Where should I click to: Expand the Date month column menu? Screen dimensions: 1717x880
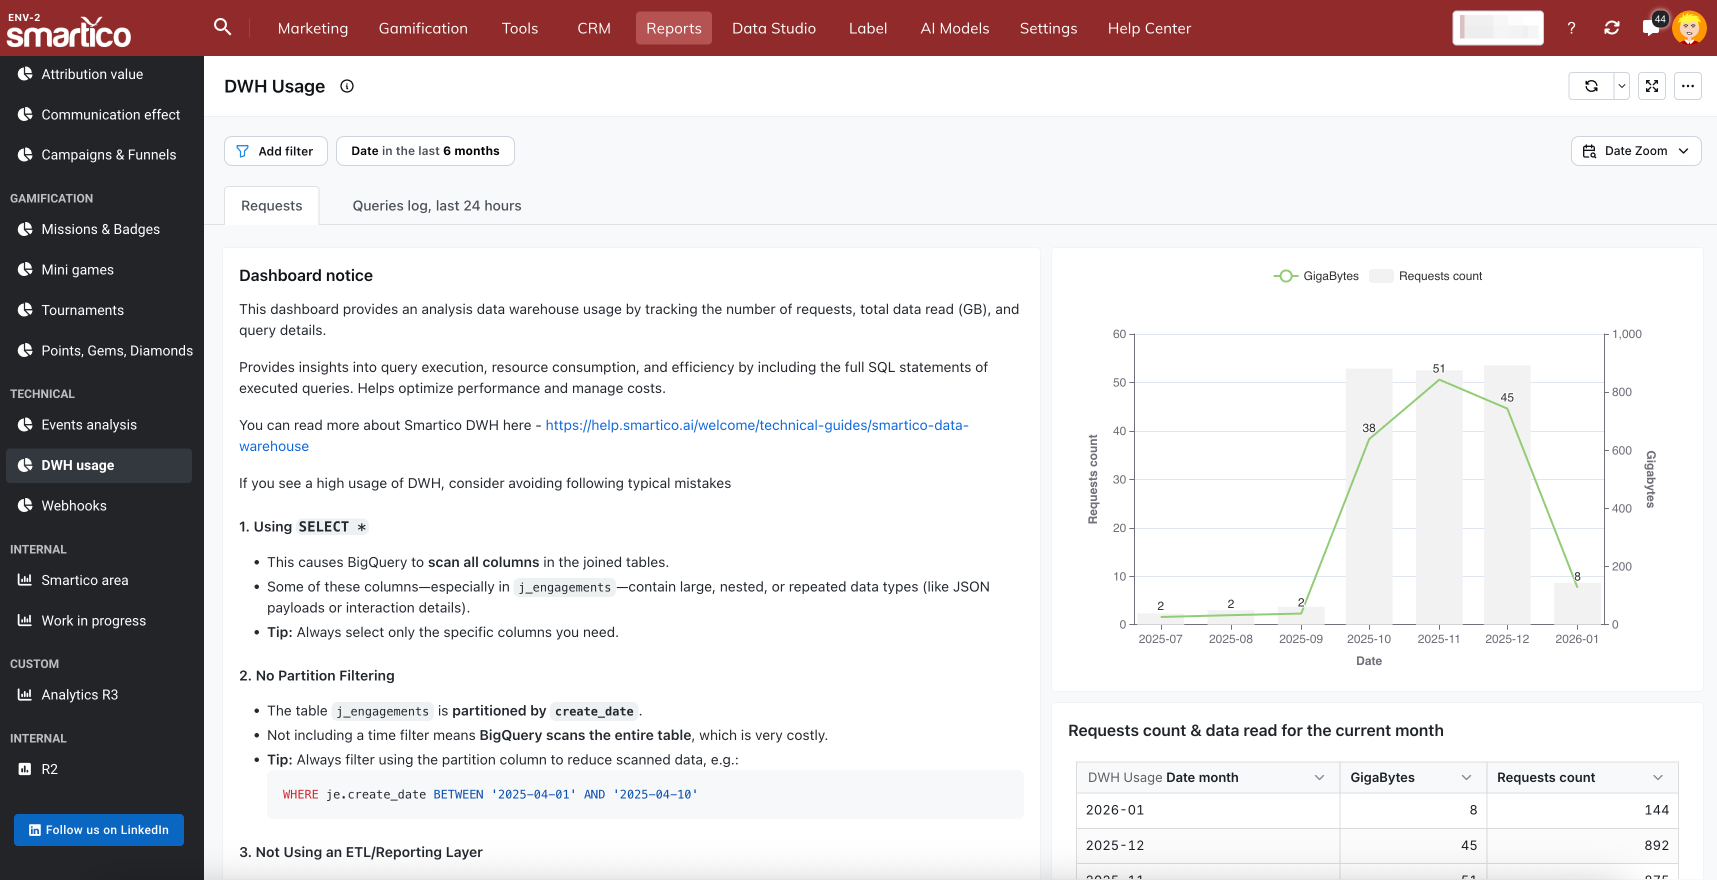(x=1319, y=778)
